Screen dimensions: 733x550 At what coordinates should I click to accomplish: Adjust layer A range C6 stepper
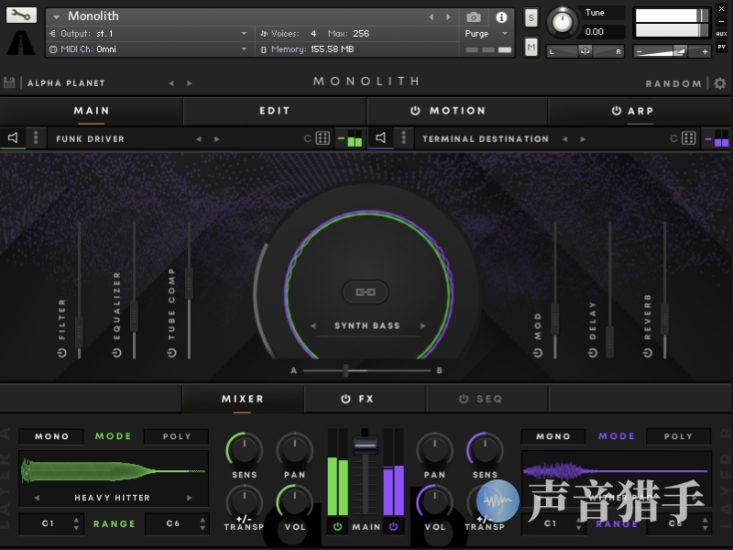[202, 524]
